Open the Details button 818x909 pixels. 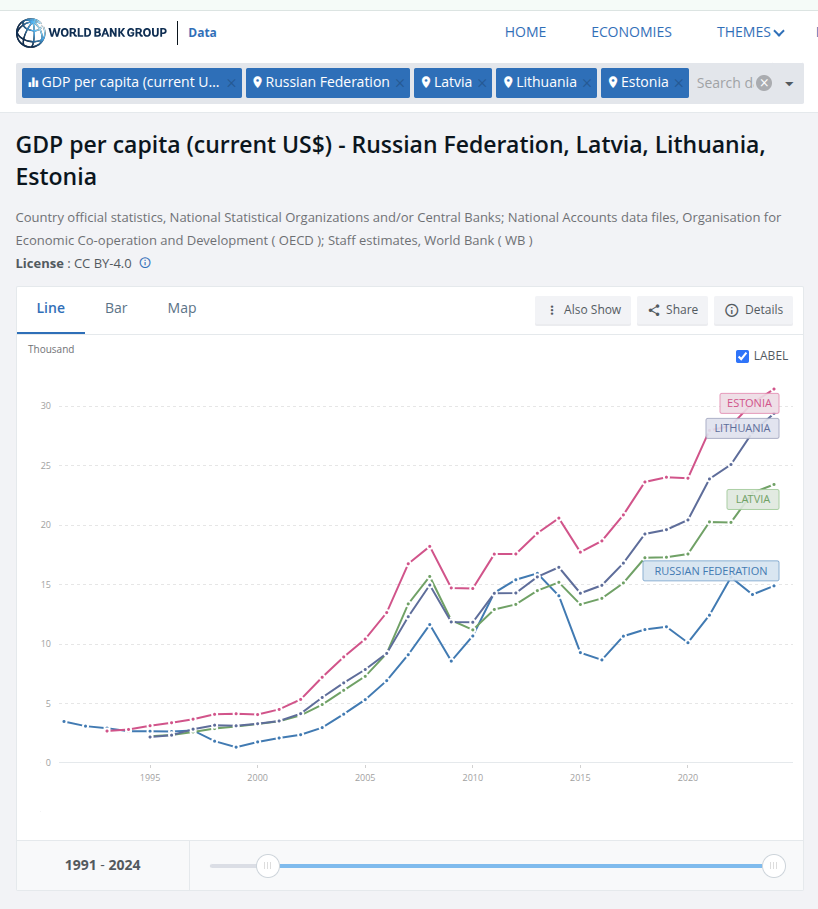click(x=754, y=310)
